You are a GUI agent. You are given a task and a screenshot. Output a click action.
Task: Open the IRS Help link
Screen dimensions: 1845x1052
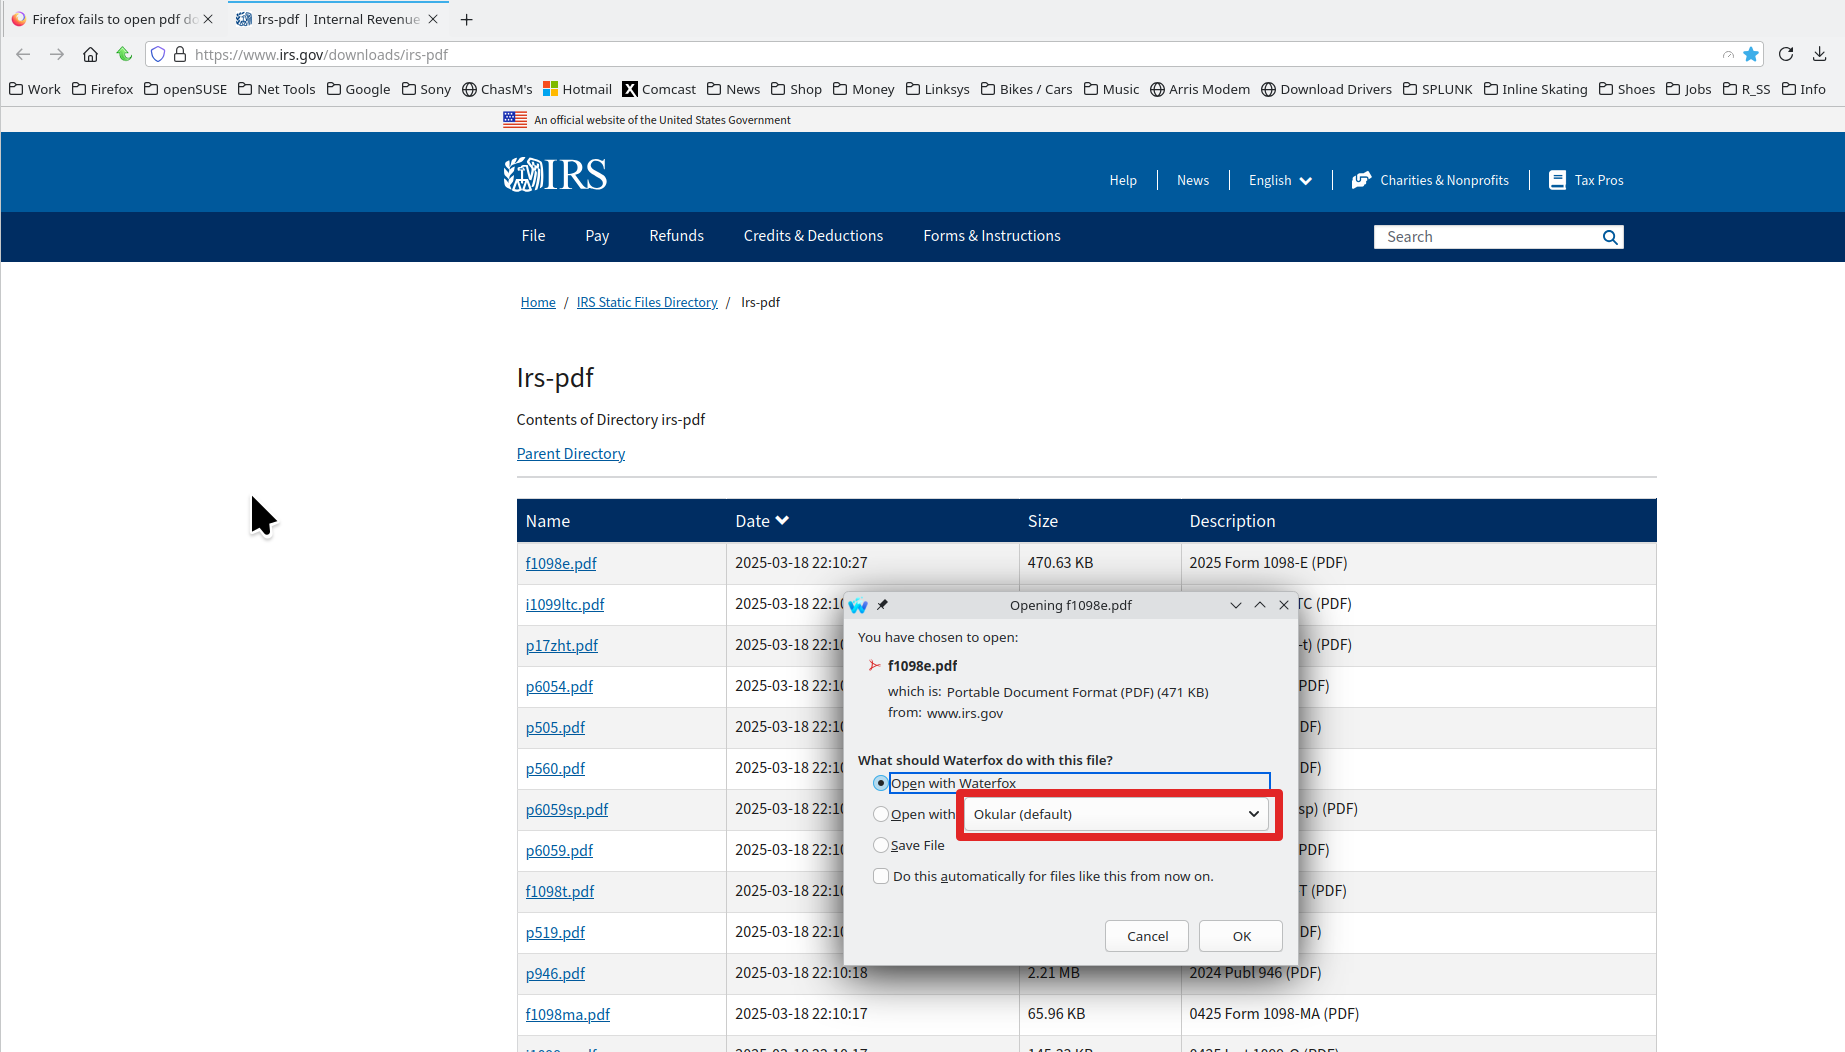pos(1123,180)
